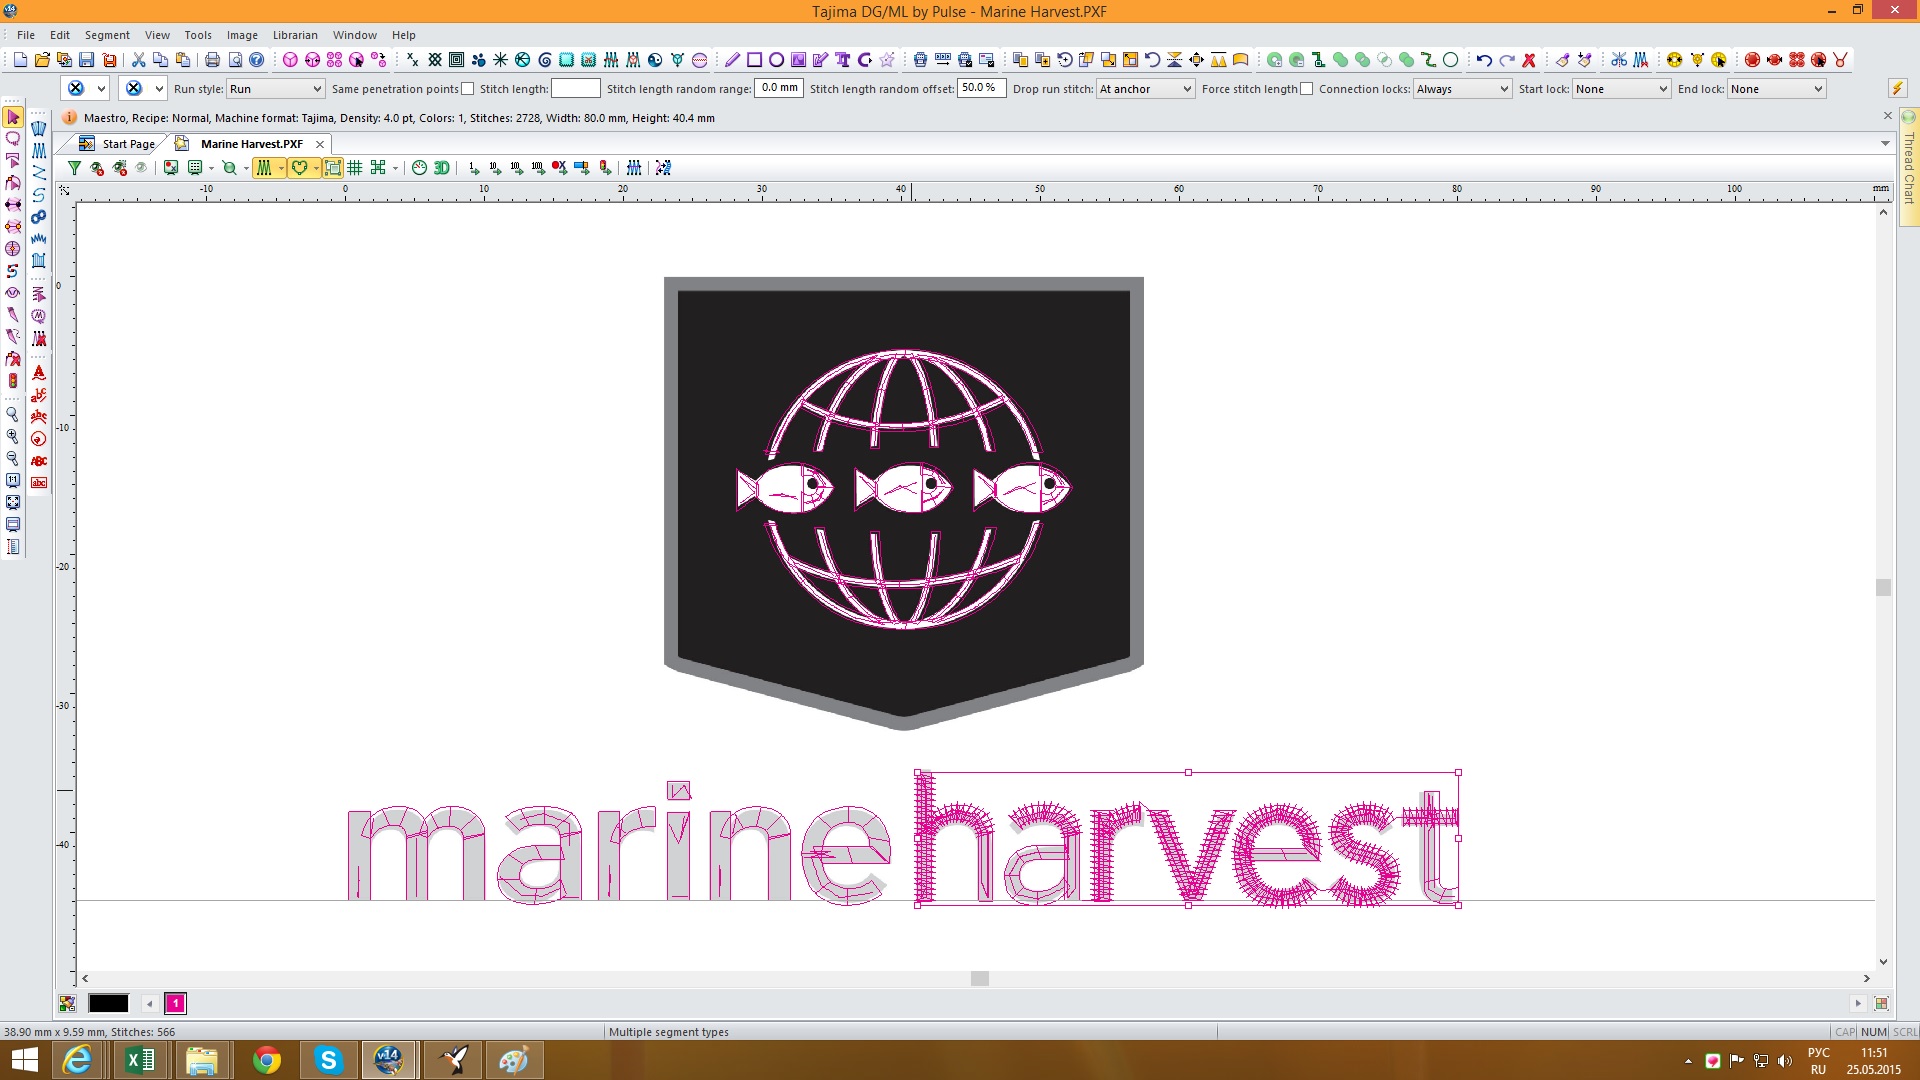Expand the first X style dropdown arrow
Image resolution: width=1920 pixels, height=1080 pixels.
101,89
